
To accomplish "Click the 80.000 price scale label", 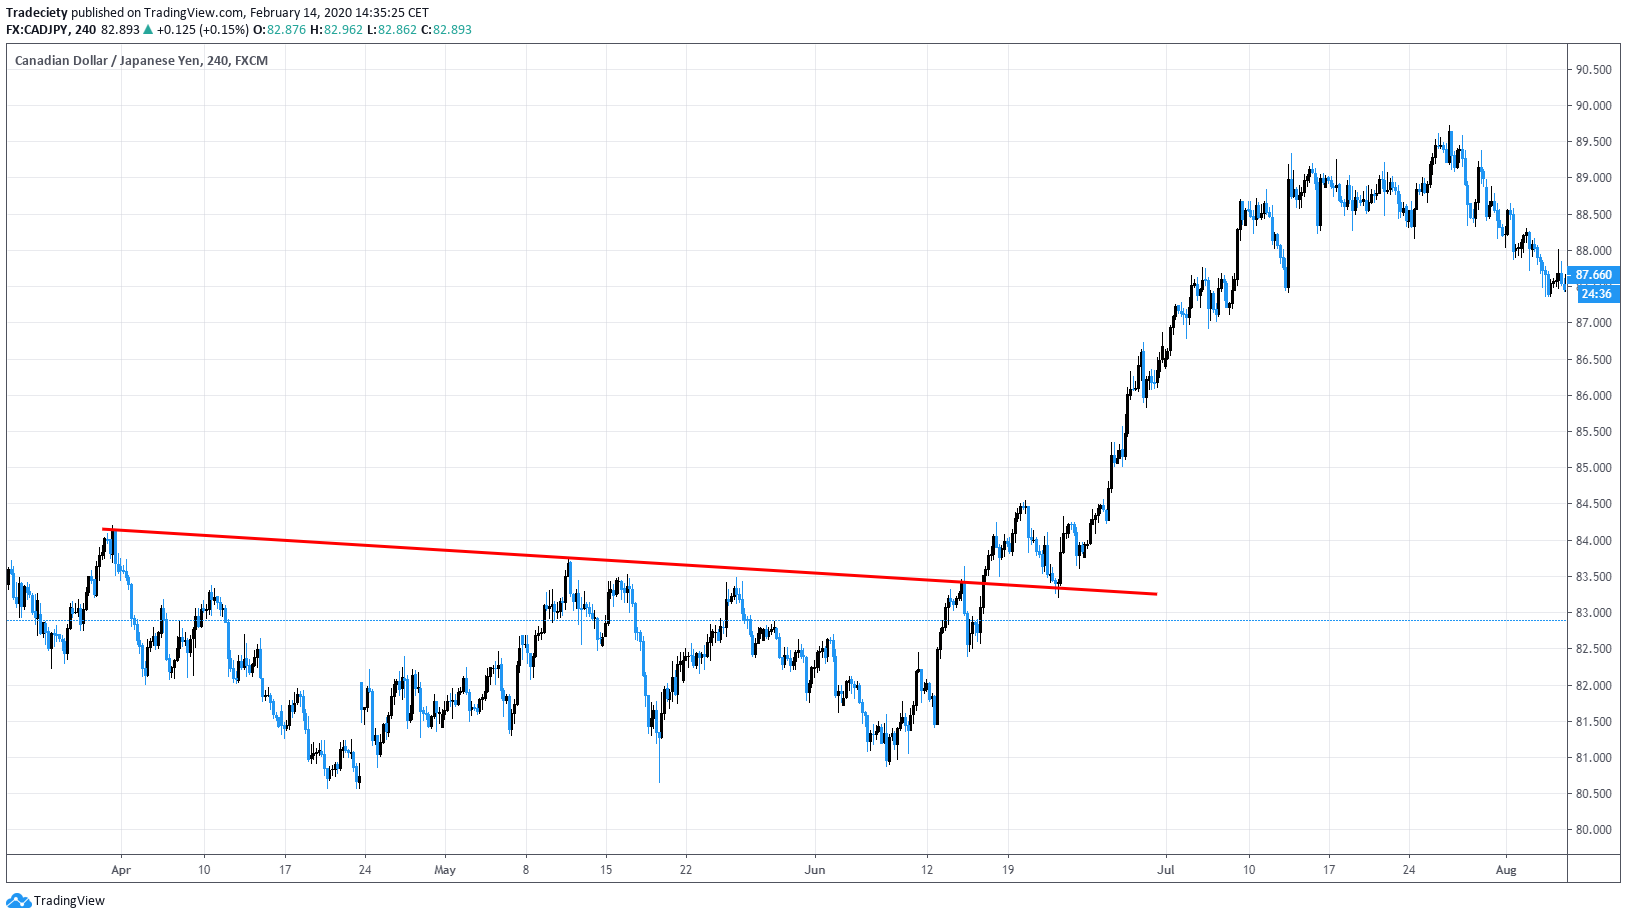I will pos(1593,830).
